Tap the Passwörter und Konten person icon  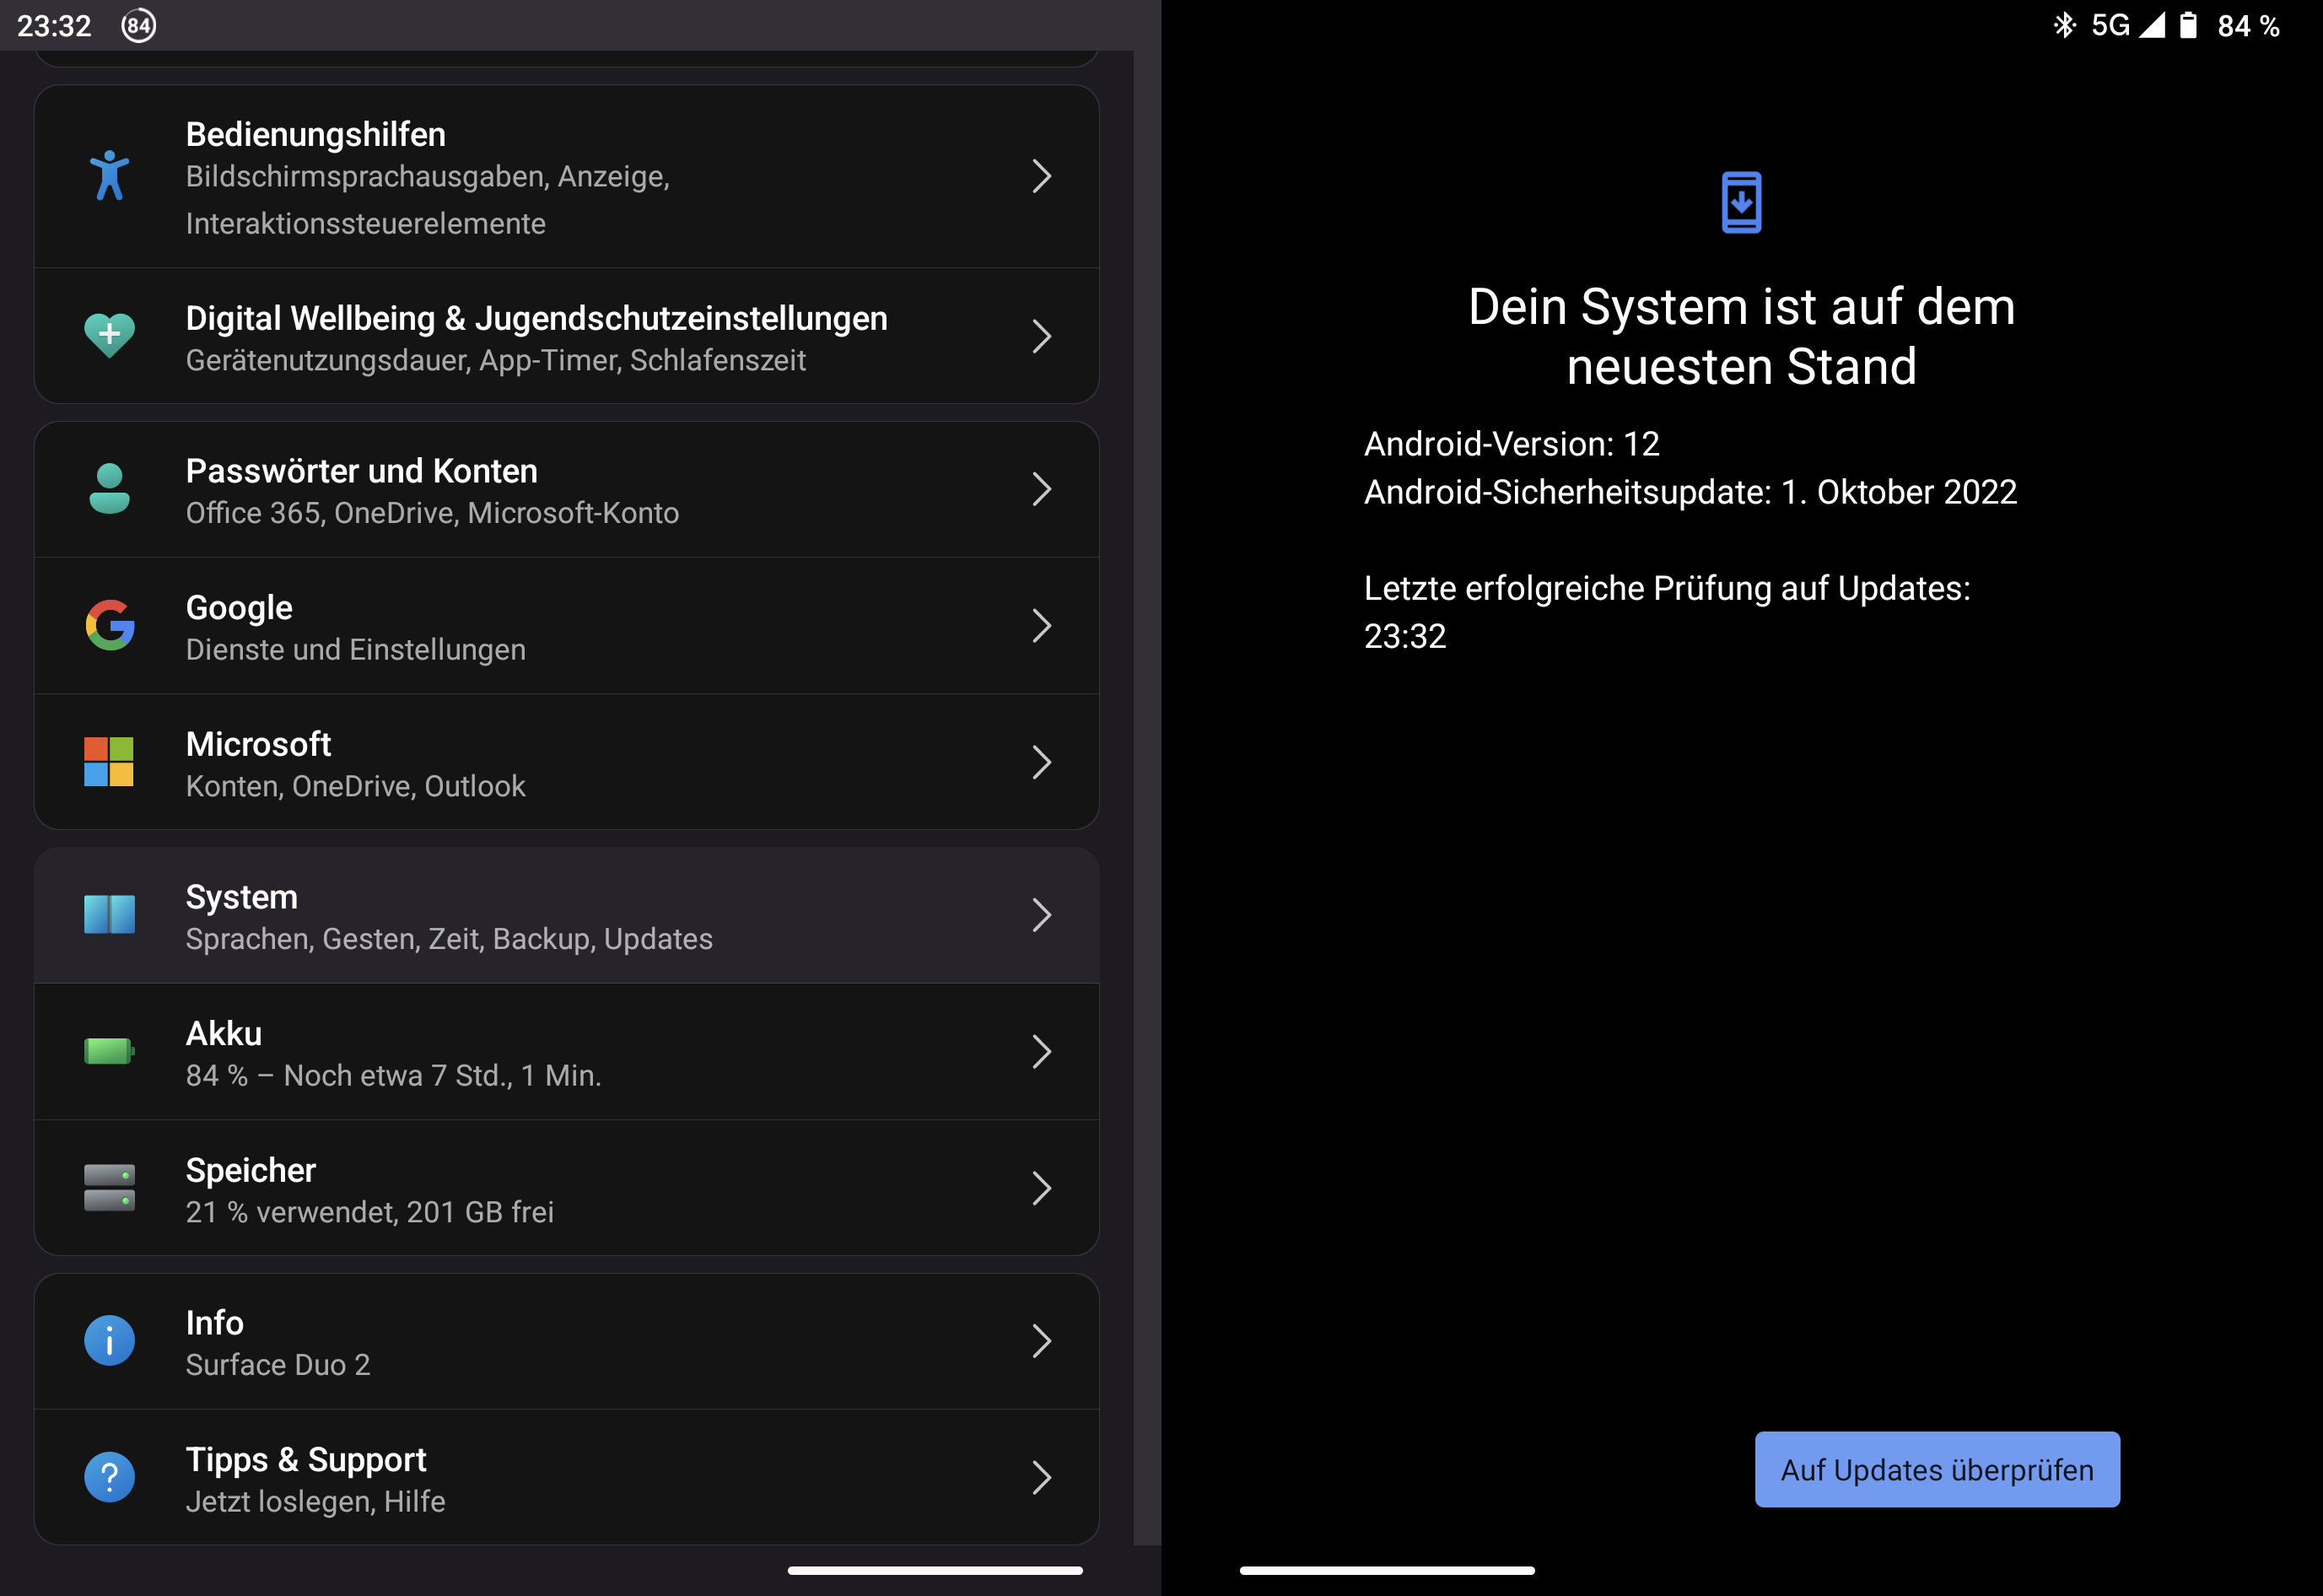pos(110,489)
